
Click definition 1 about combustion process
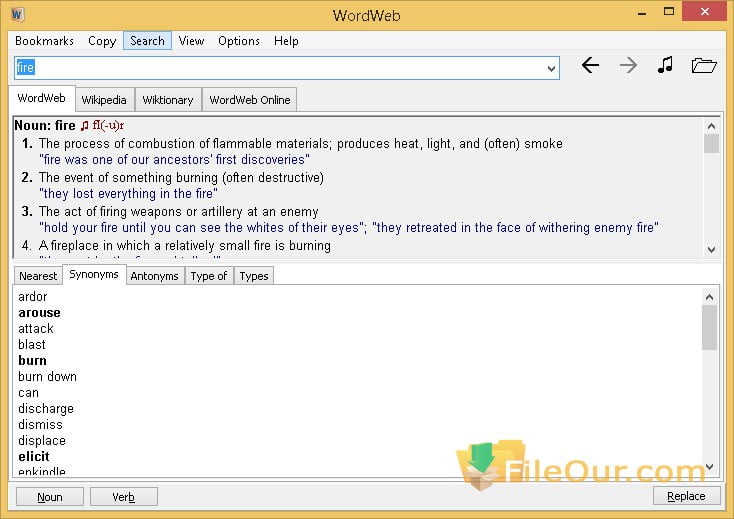pos(301,144)
